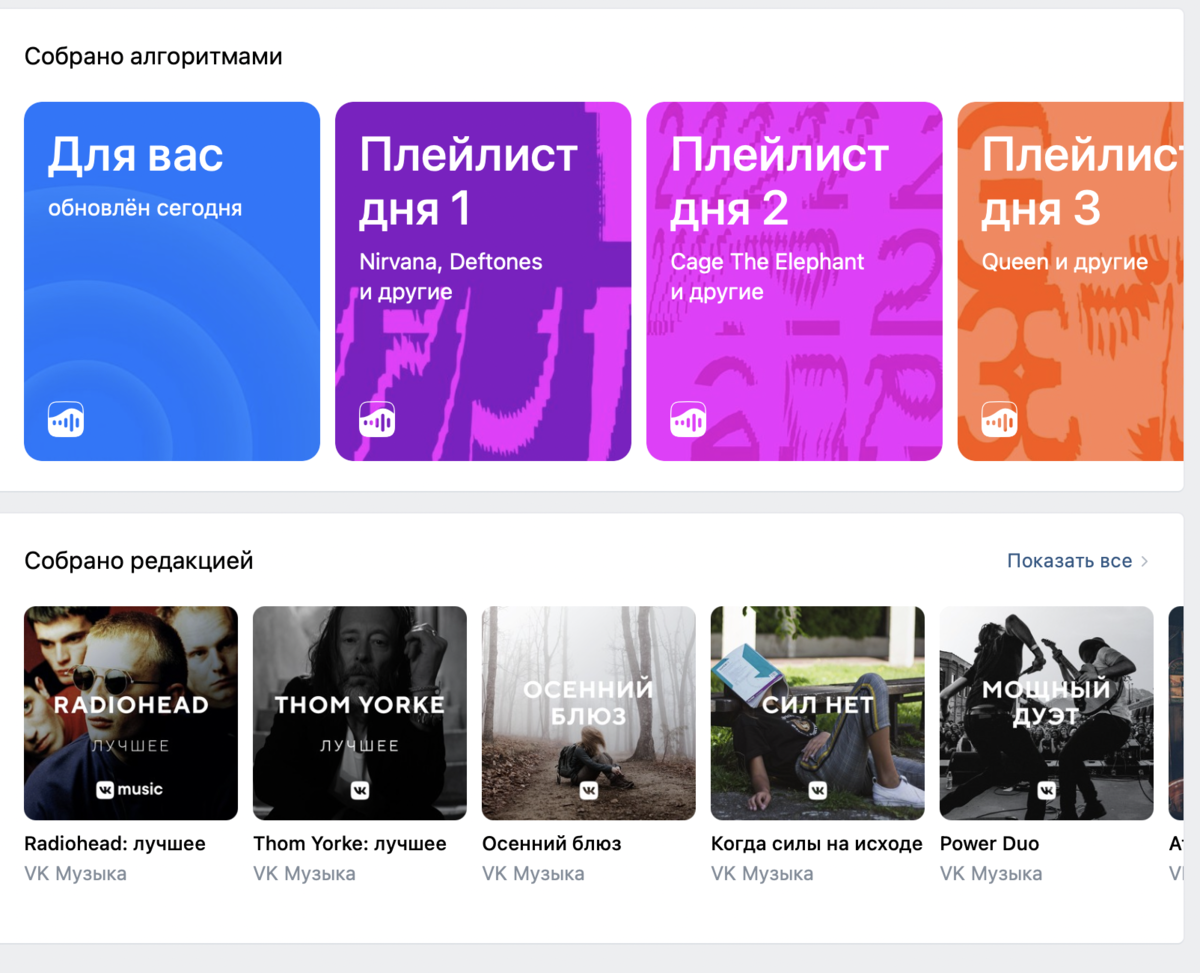Click the VK music logo on the Radiohead cover
Image resolution: width=1200 pixels, height=973 pixels.
[130, 790]
